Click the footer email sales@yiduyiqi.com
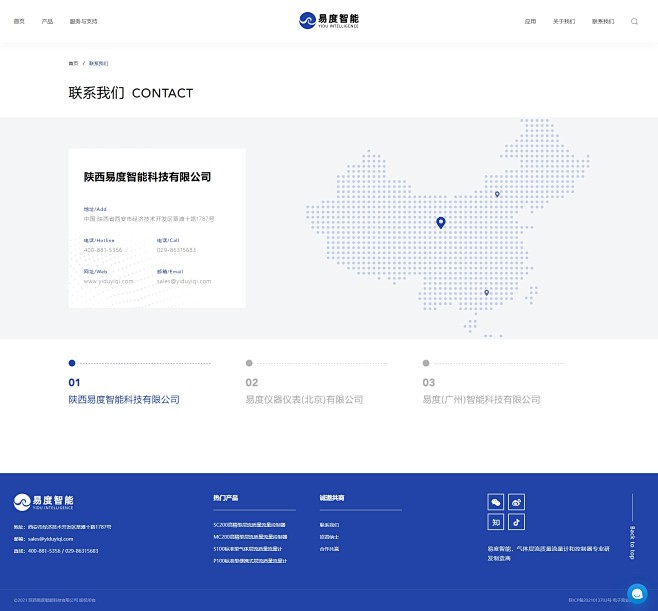The image size is (658, 611). pyautogui.click(x=50, y=539)
